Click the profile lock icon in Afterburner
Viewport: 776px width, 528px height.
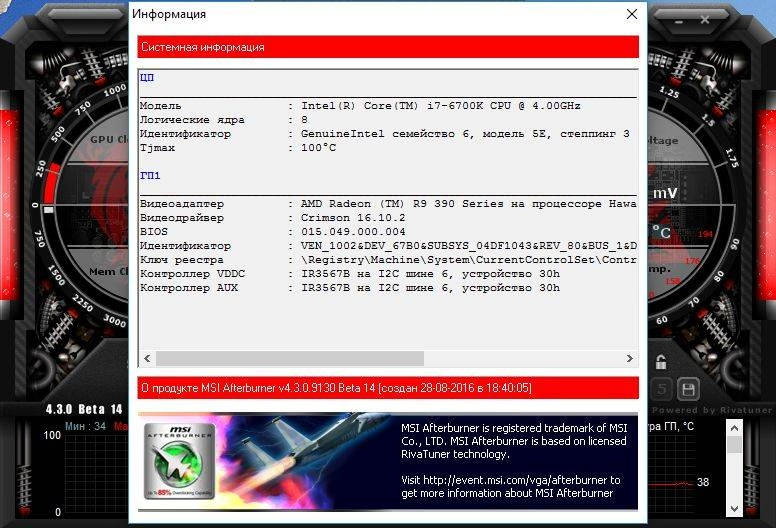click(661, 362)
